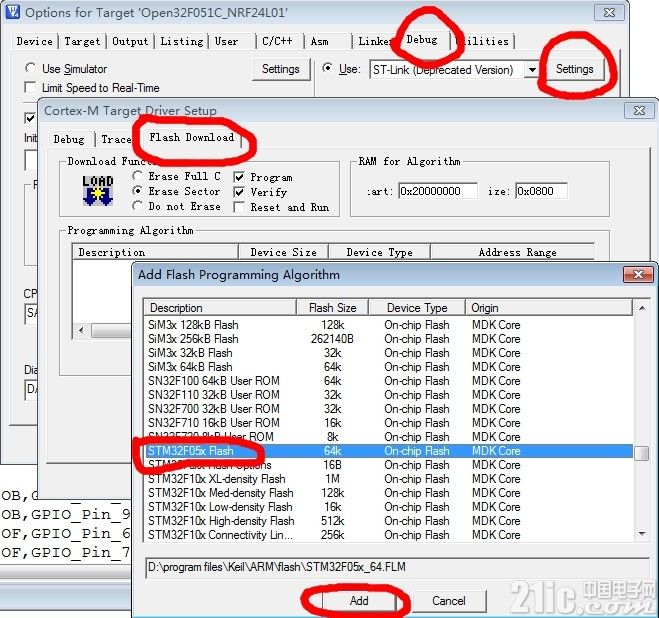Screen dimensions: 659x618
Task: Switch to the Output tab
Action: [130, 41]
